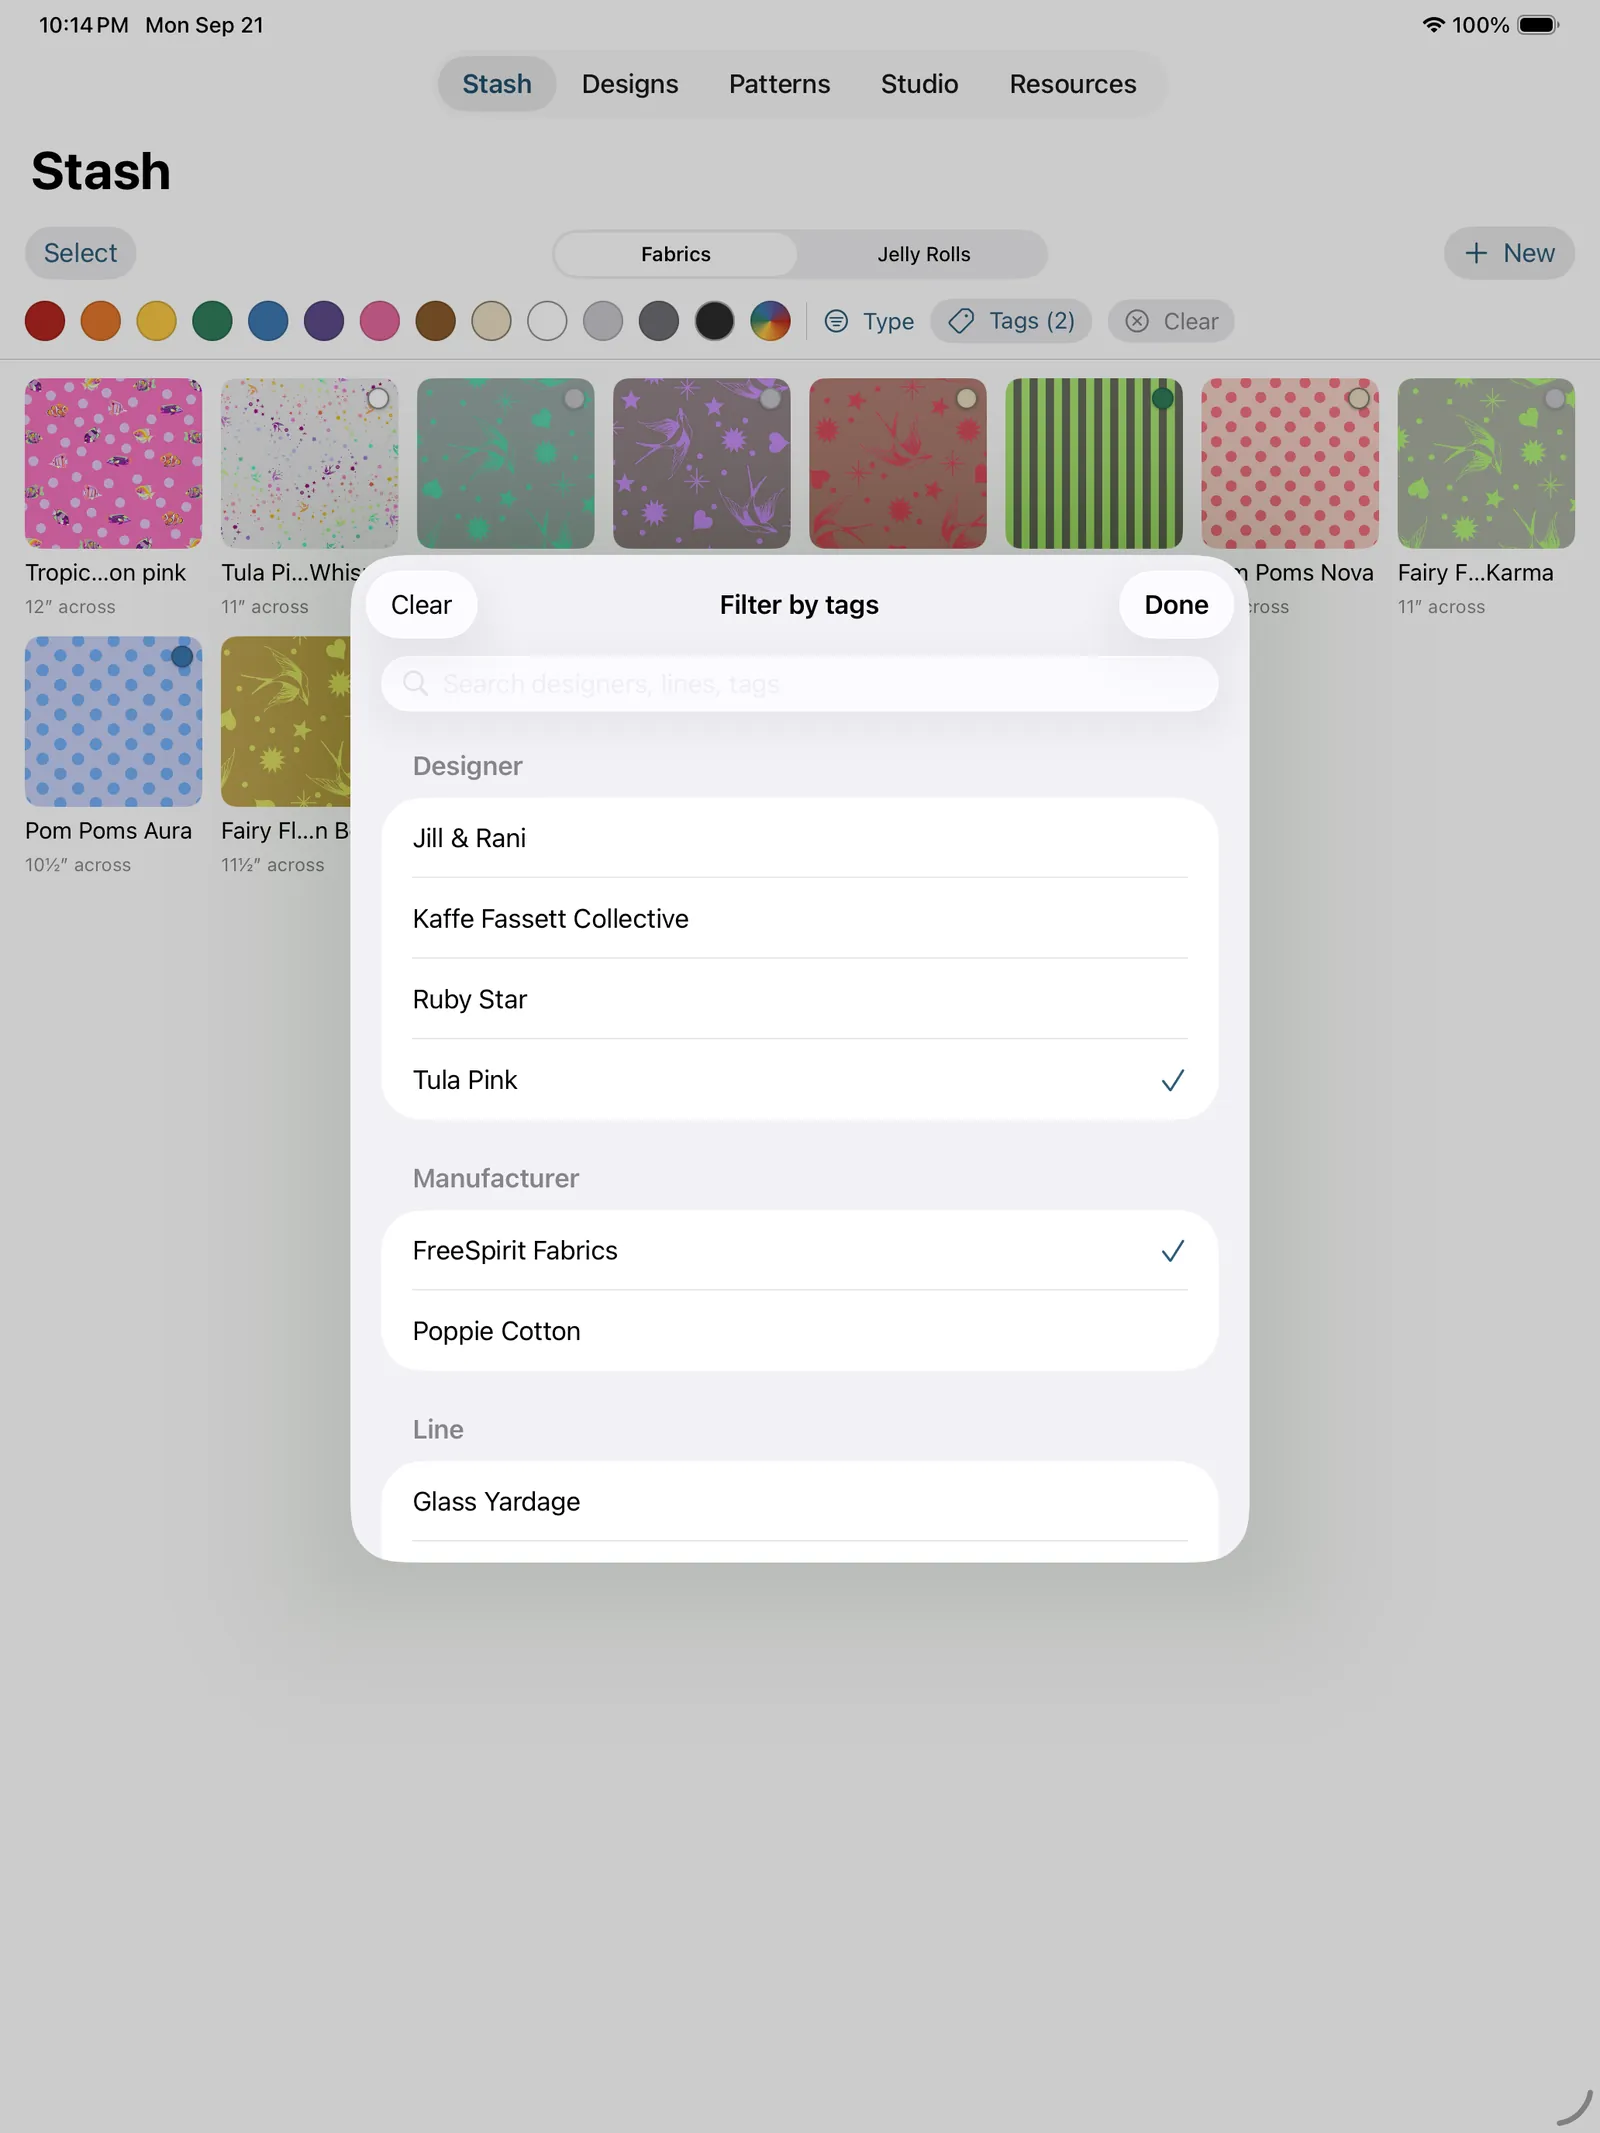Select the blue color filter swatch
Screen dimensions: 1600x2133
click(x=268, y=321)
